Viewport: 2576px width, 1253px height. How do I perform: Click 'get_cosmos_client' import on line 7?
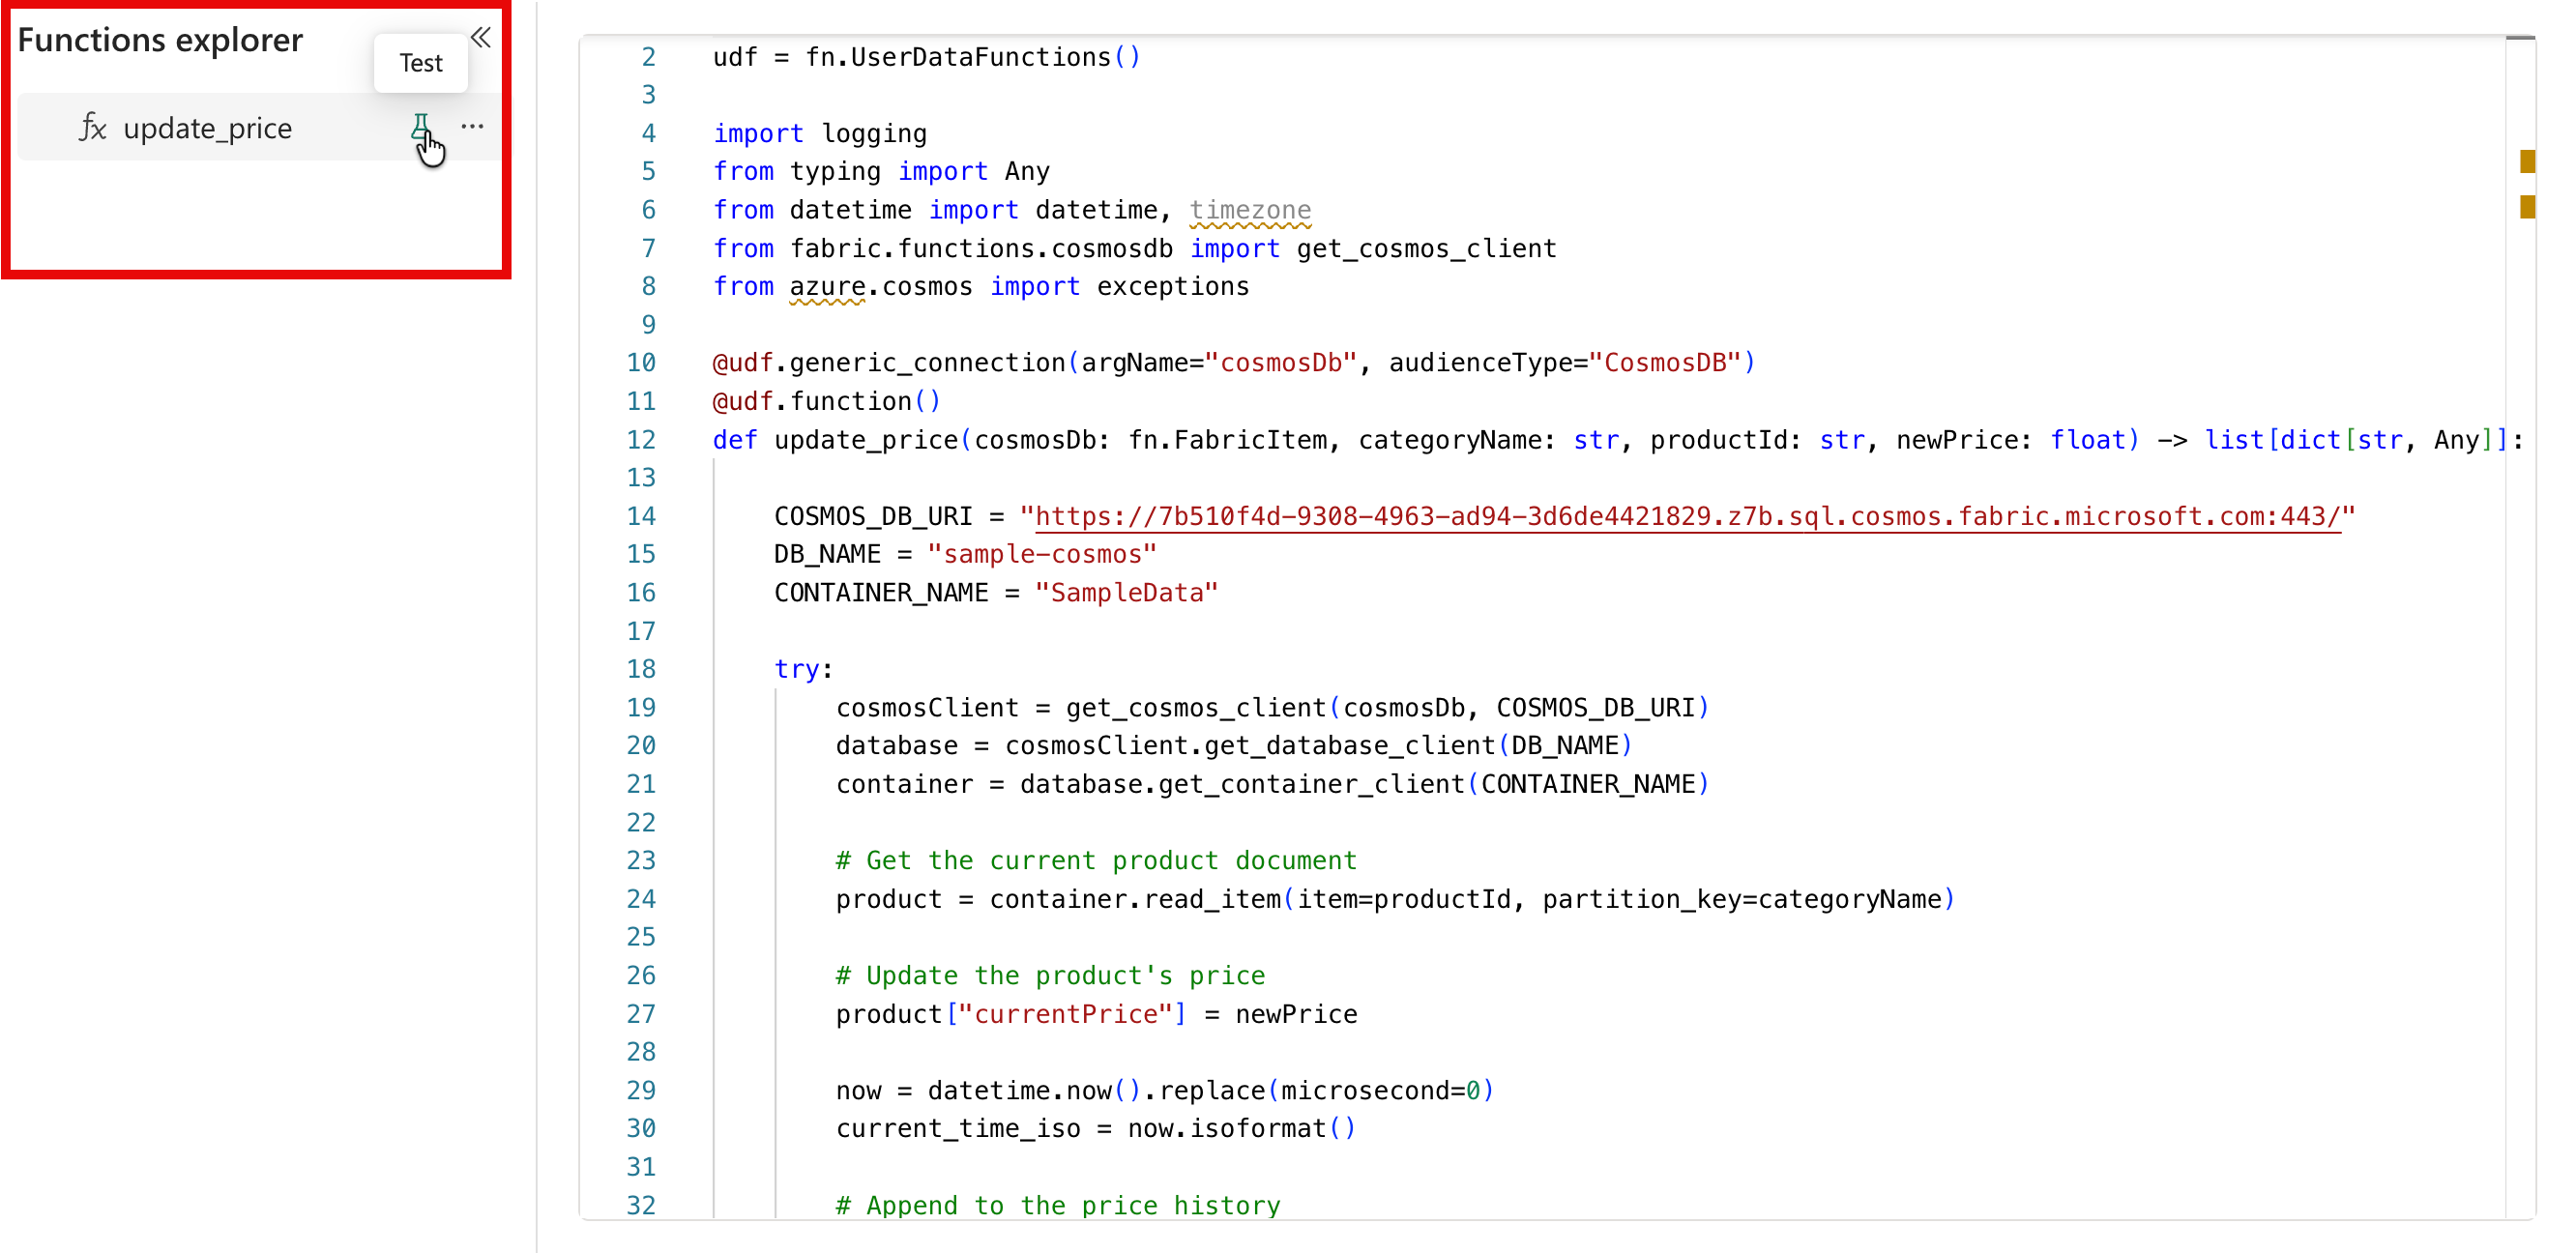pyautogui.click(x=1426, y=248)
